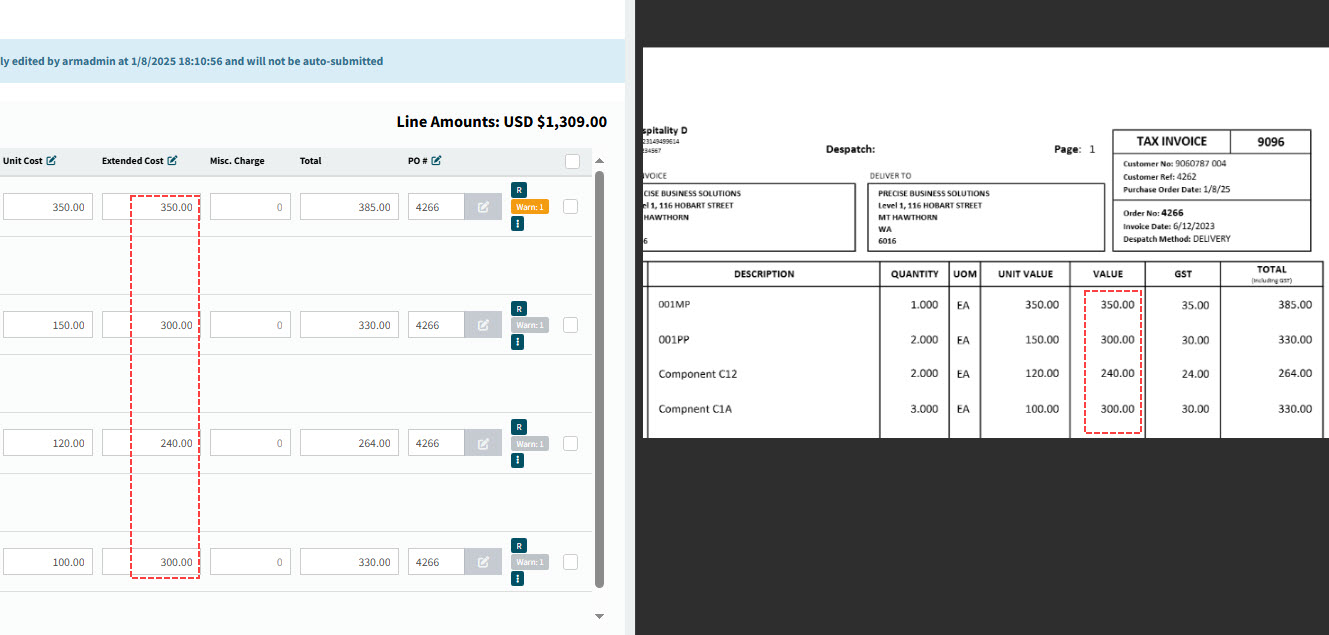Open three-dot options on the first row
Screen dimensions: 1329x635
click(518, 224)
